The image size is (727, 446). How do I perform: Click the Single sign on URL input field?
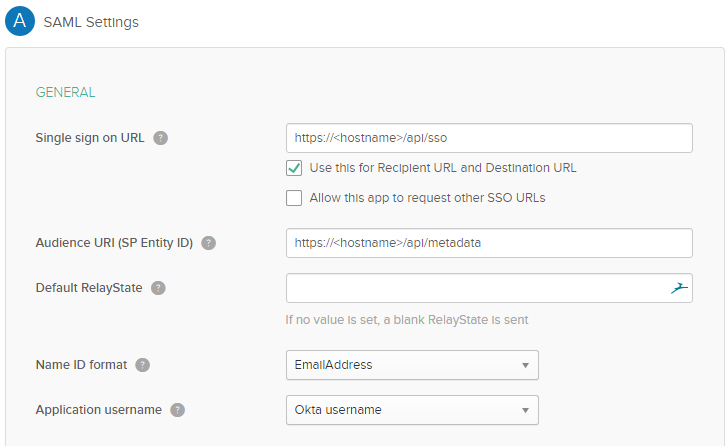click(489, 138)
